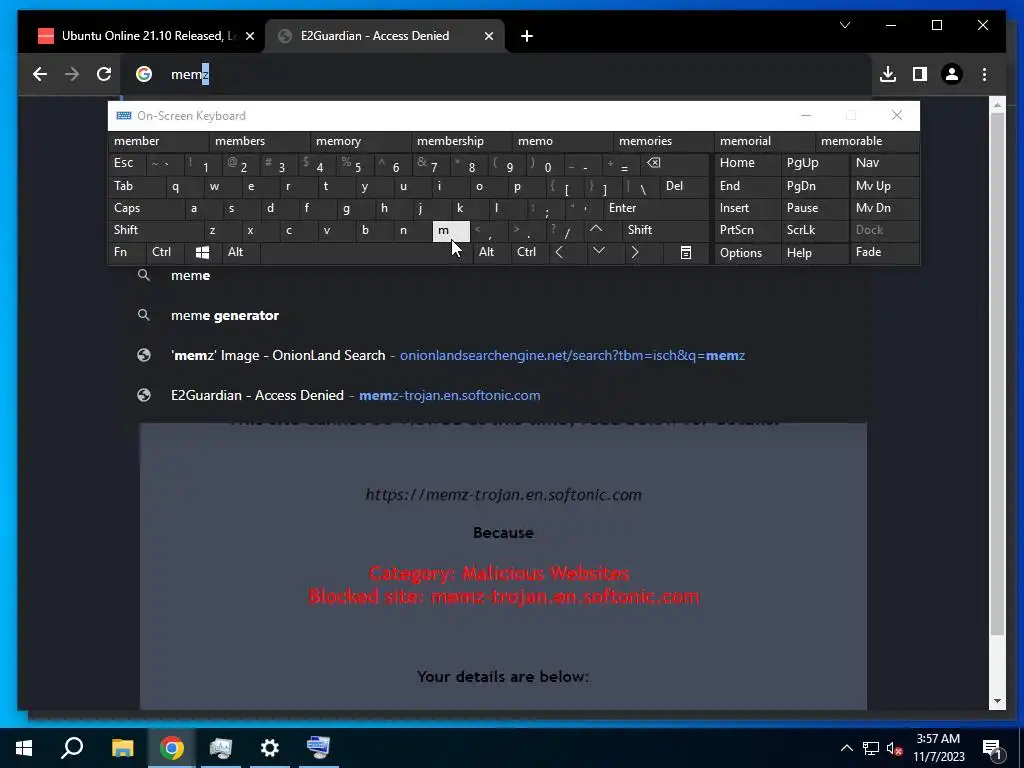This screenshot has width=1024, height=768.
Task: Select 'memory' word prediction
Action: pyautogui.click(x=361, y=141)
